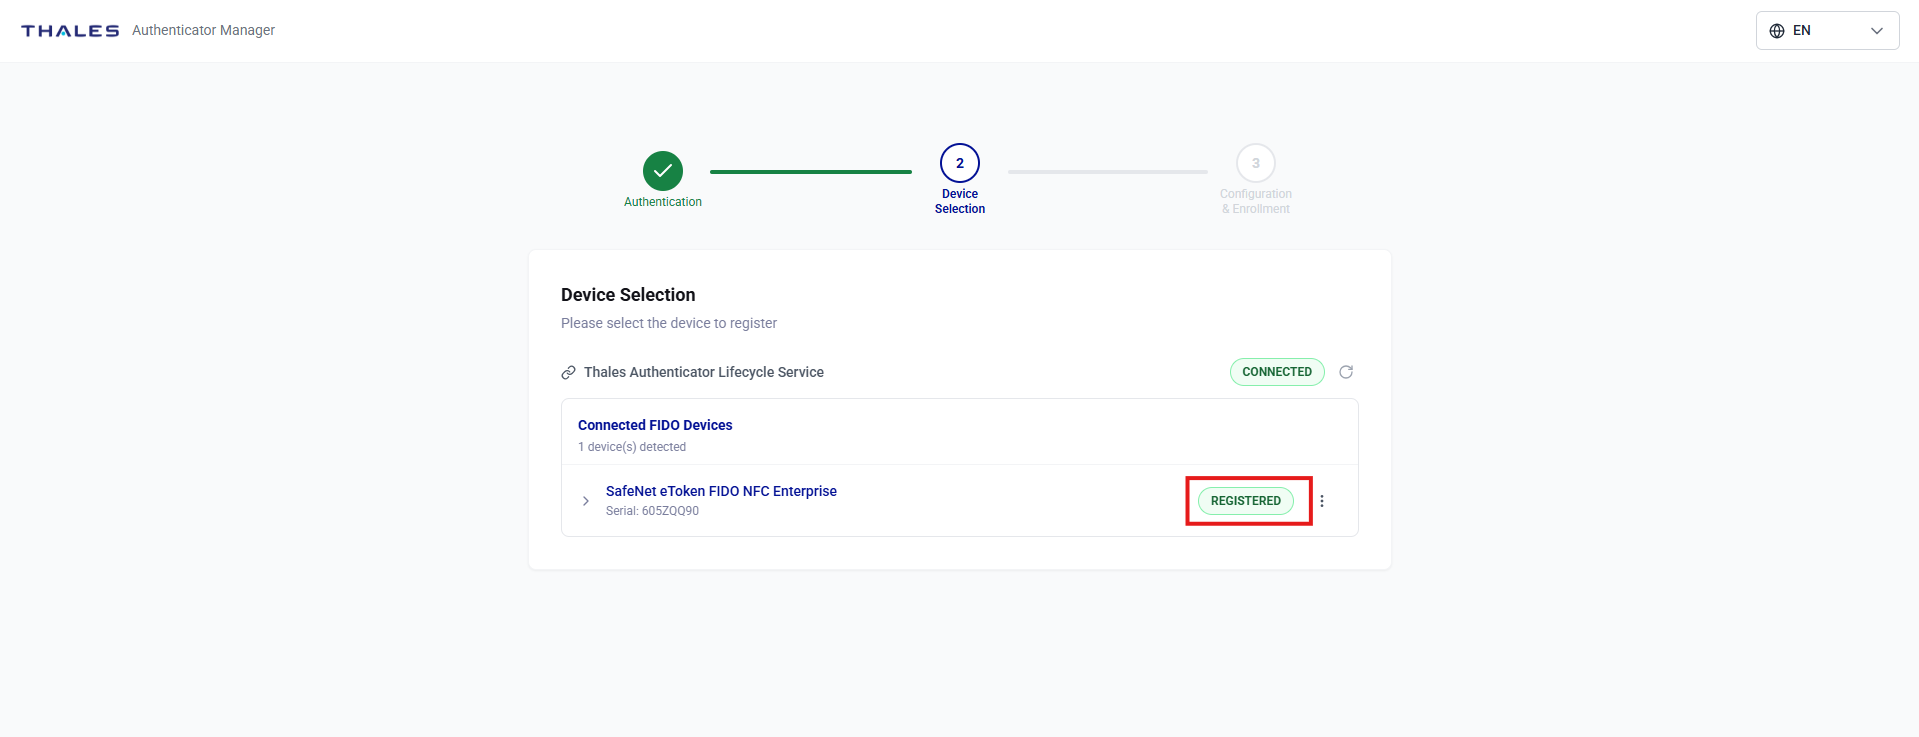Click the Thales Authenticator Lifecycle Service label
The image size is (1919, 737).
[704, 372]
